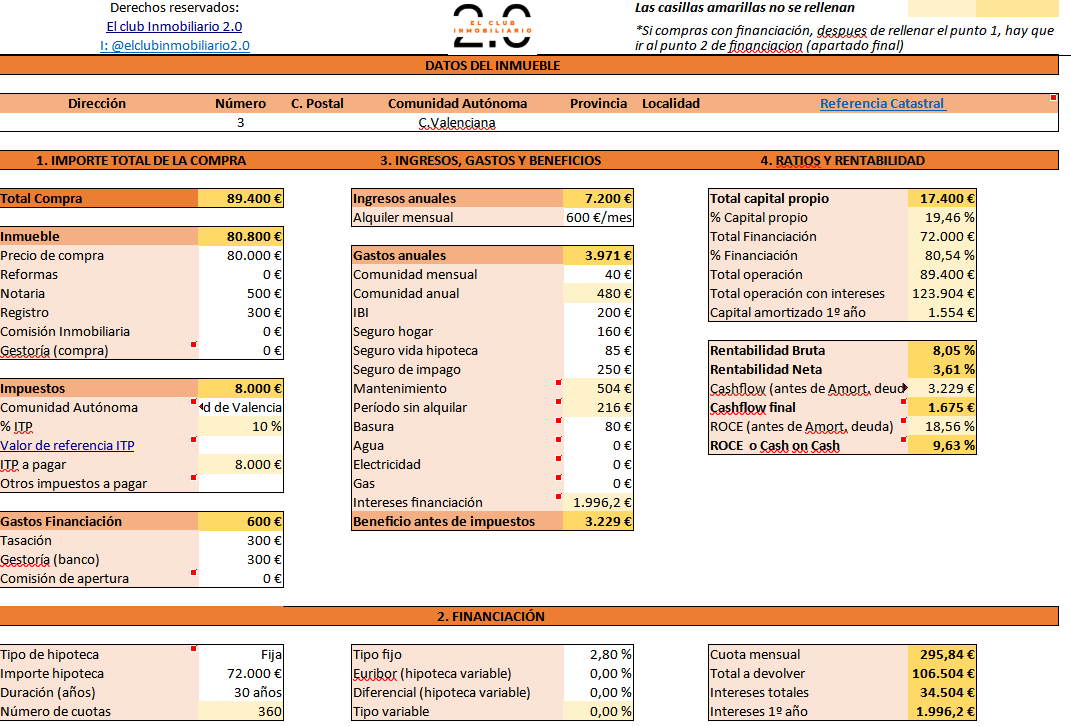Open the El club Inmobiliario 2.0 link
The width and height of the screenshot is (1071, 726).
click(174, 27)
